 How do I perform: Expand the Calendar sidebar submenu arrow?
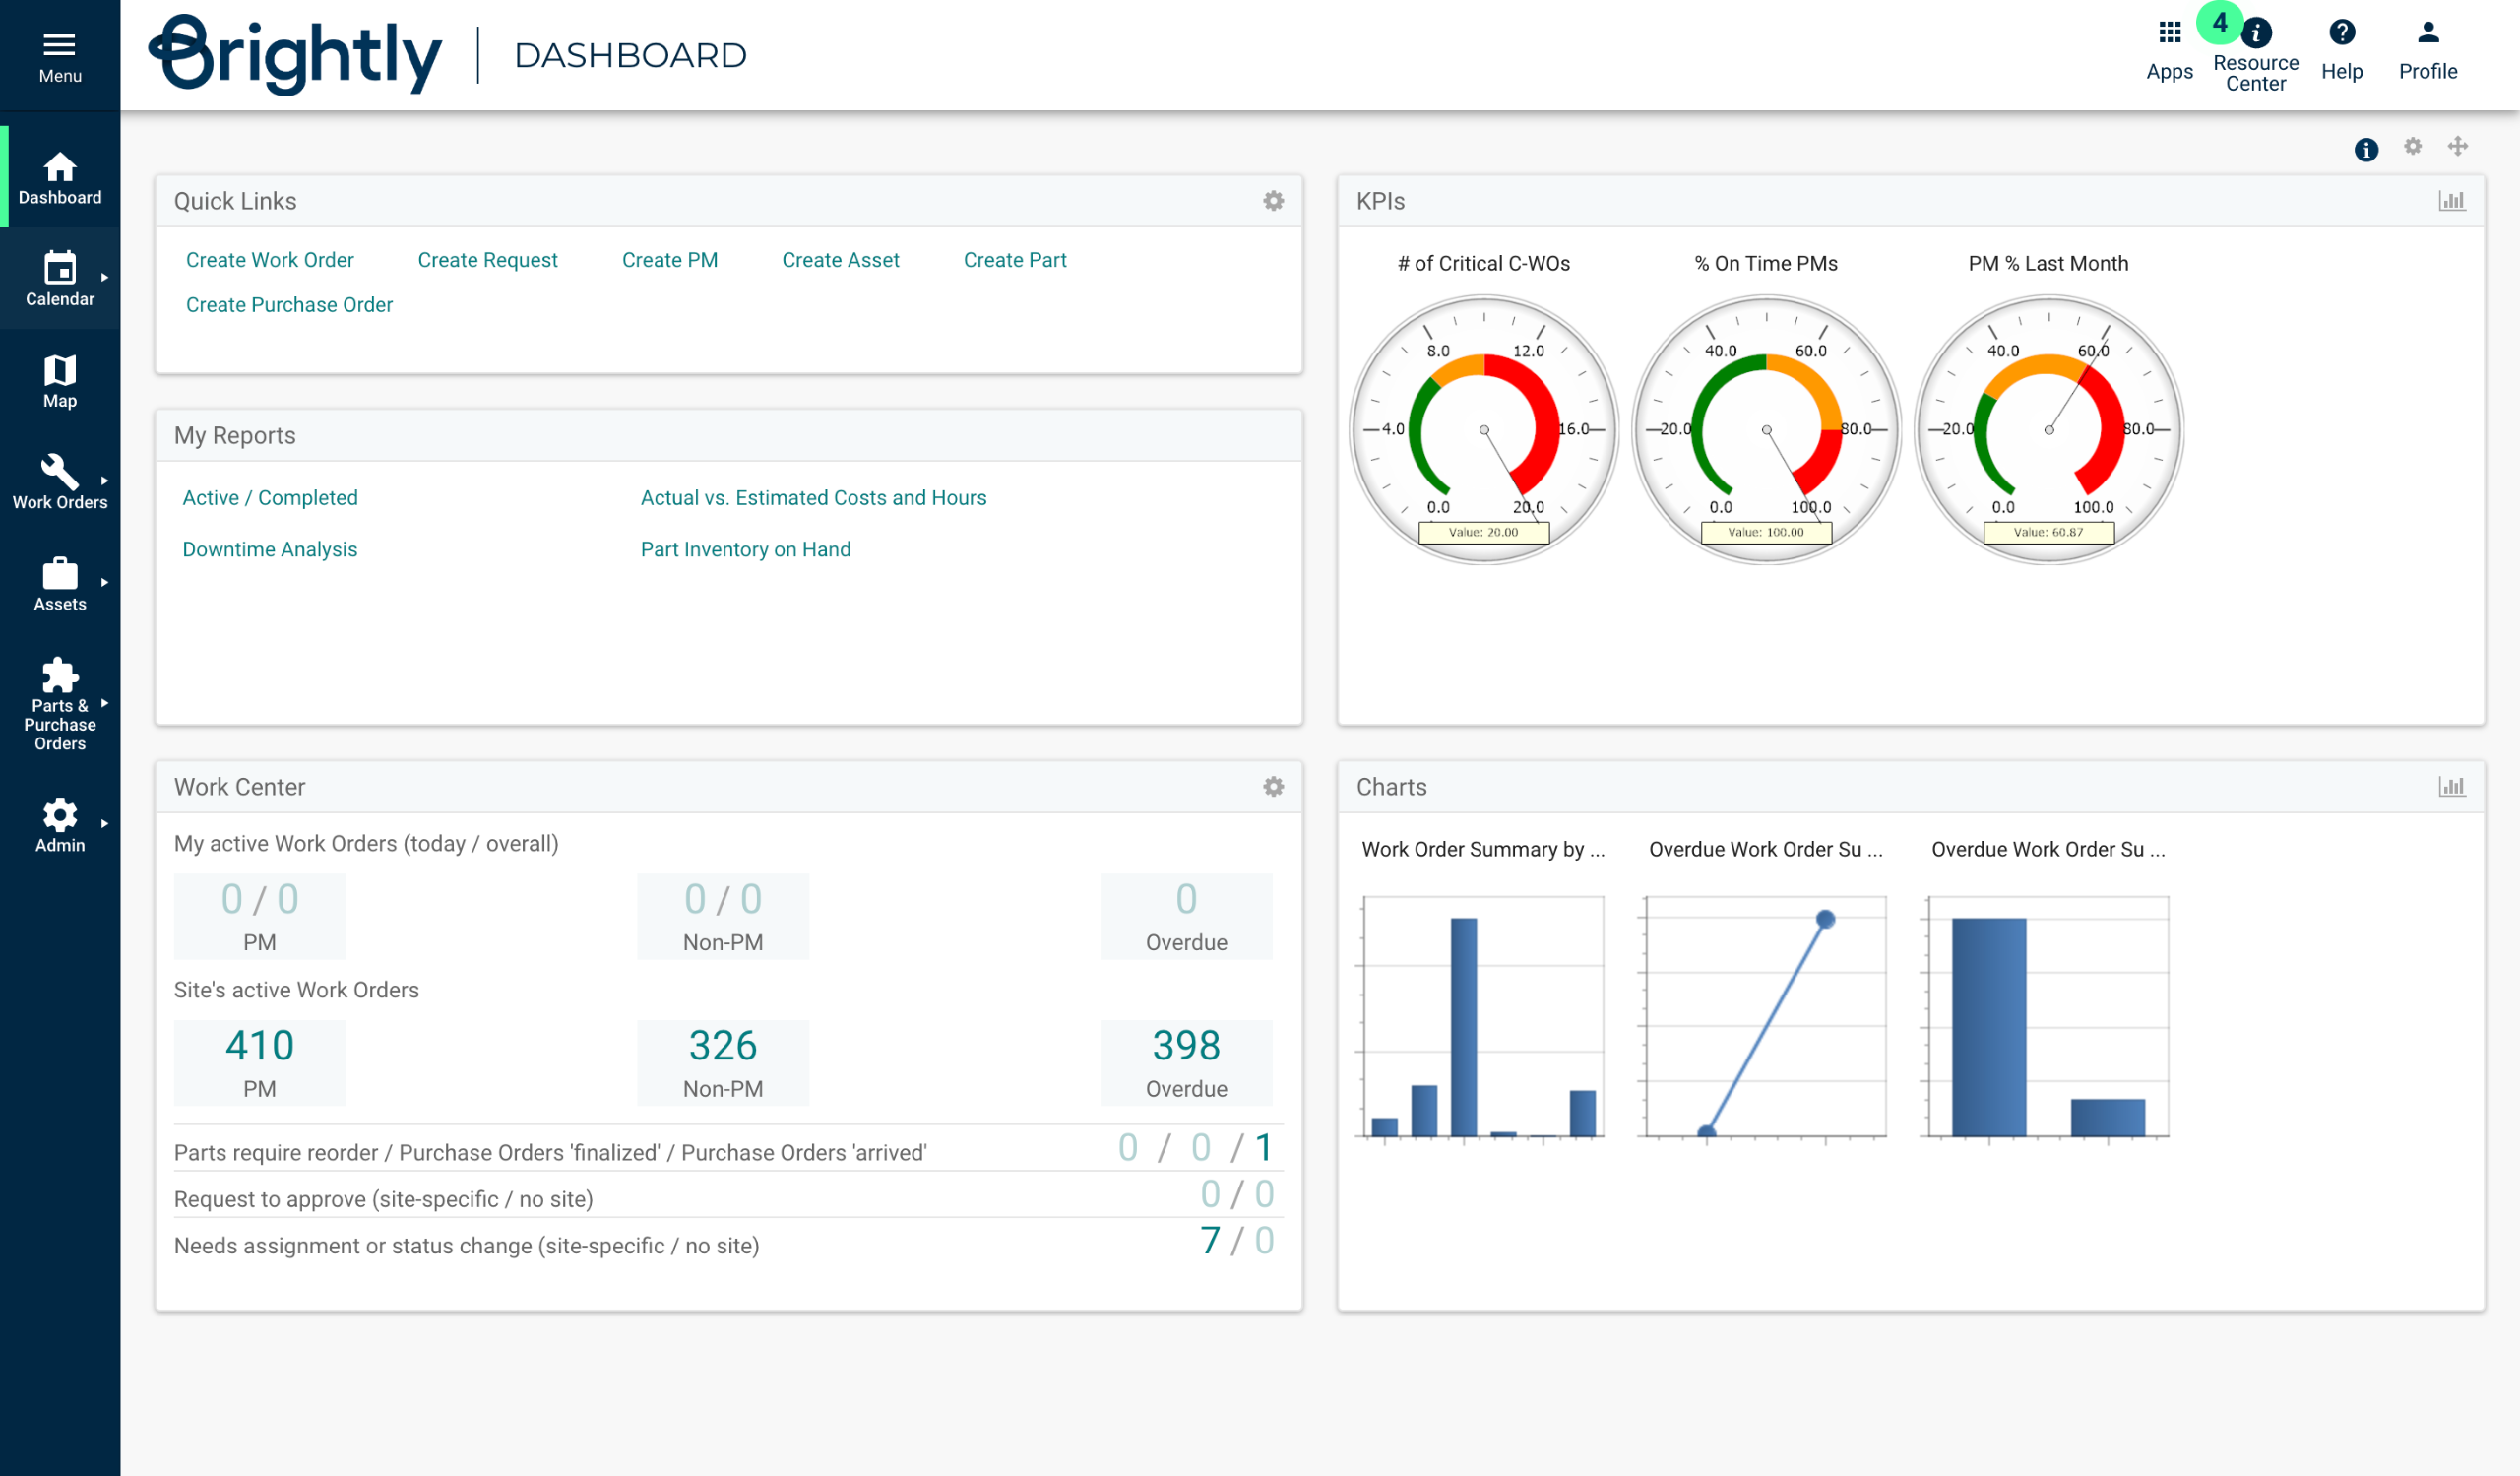[104, 277]
